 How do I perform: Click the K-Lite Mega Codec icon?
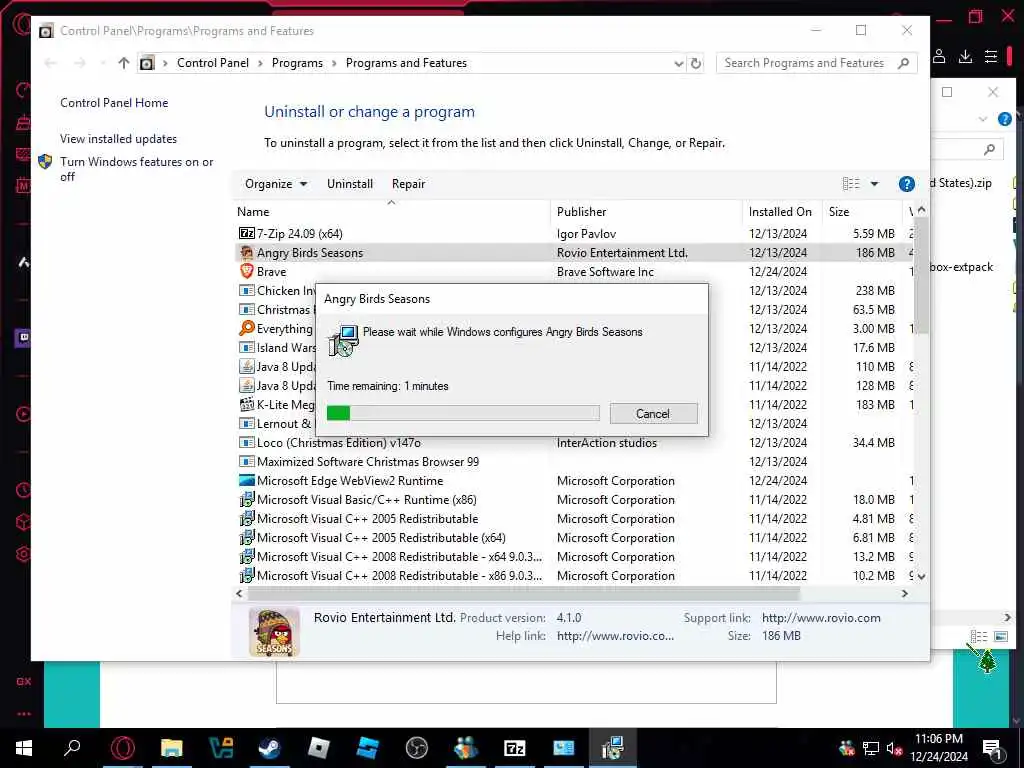tap(247, 404)
